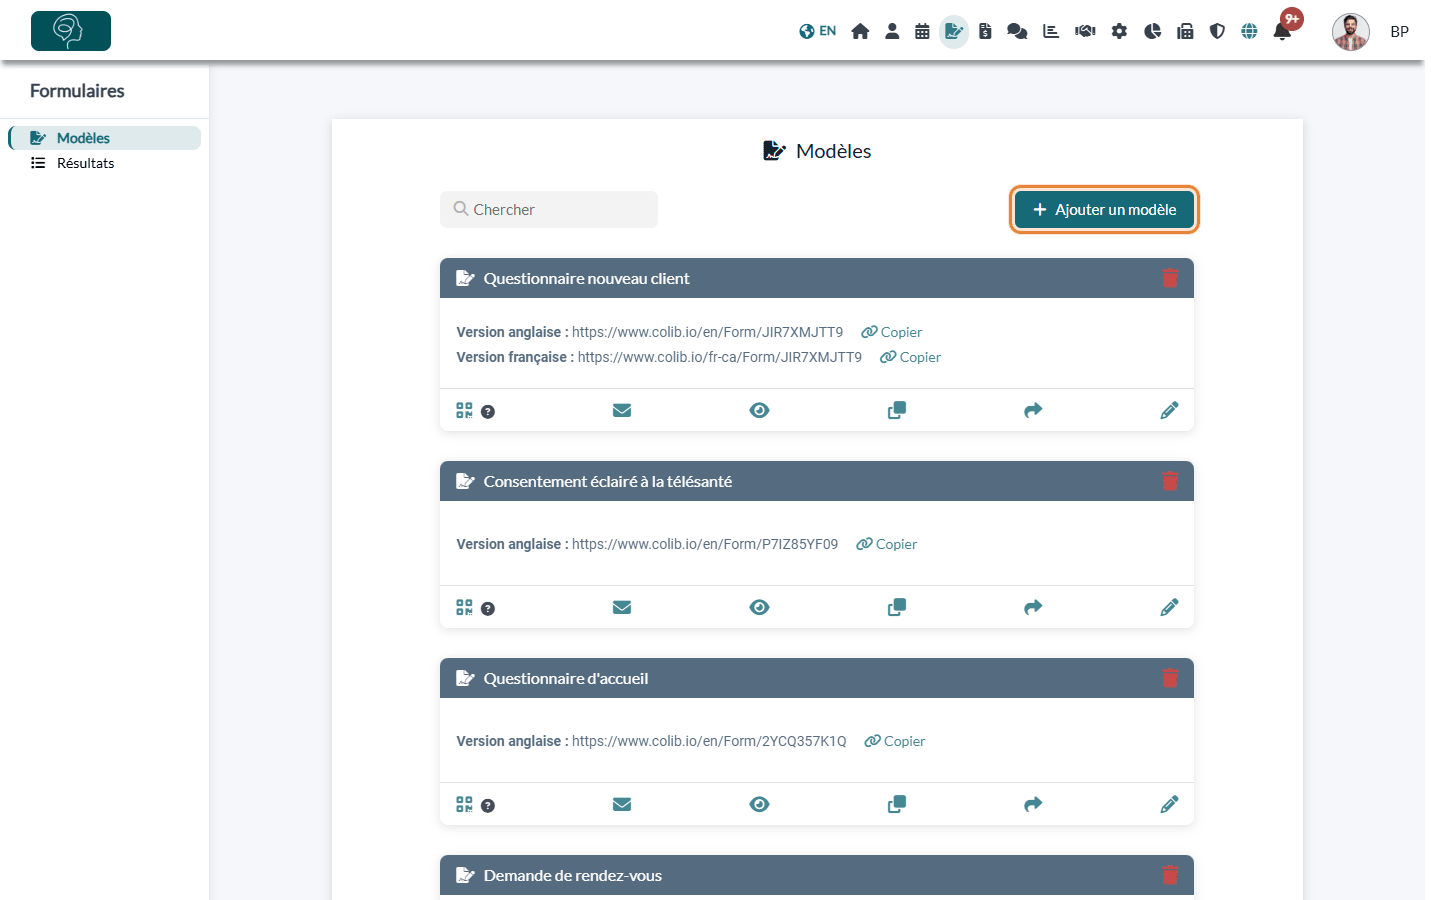
Task: Copy French link of Questionnaire nouveau client
Action: coord(910,357)
